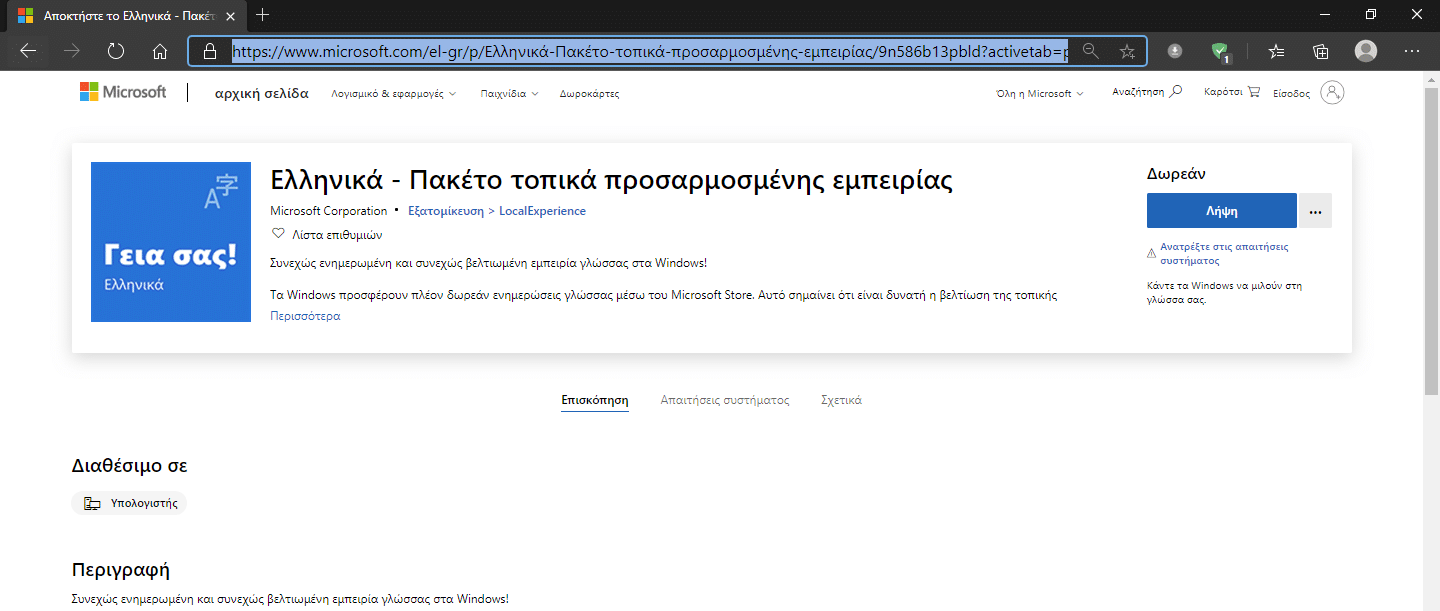
Task: Open the Δωροκάρτες menu item
Action: click(x=589, y=93)
